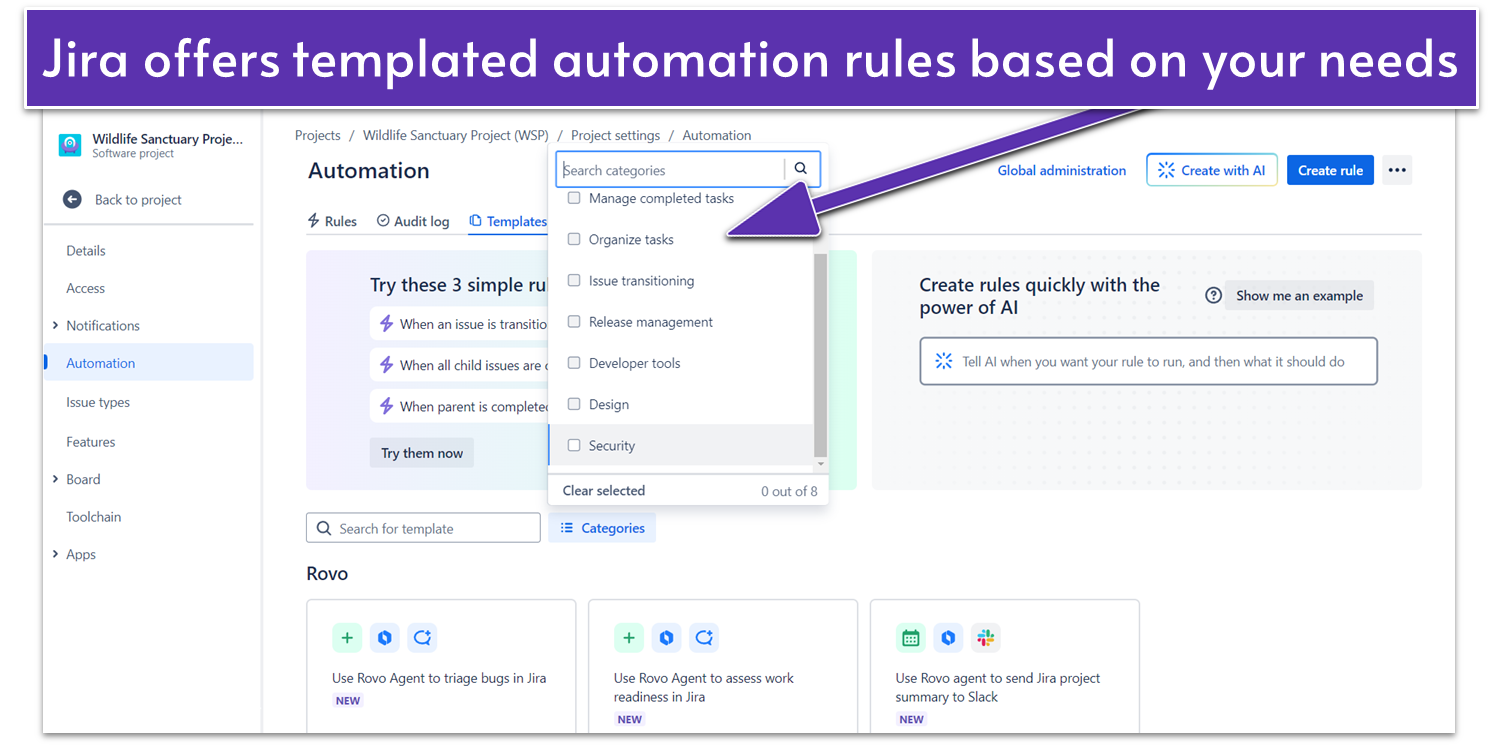Check the Organize tasks category checkbox

[574, 239]
